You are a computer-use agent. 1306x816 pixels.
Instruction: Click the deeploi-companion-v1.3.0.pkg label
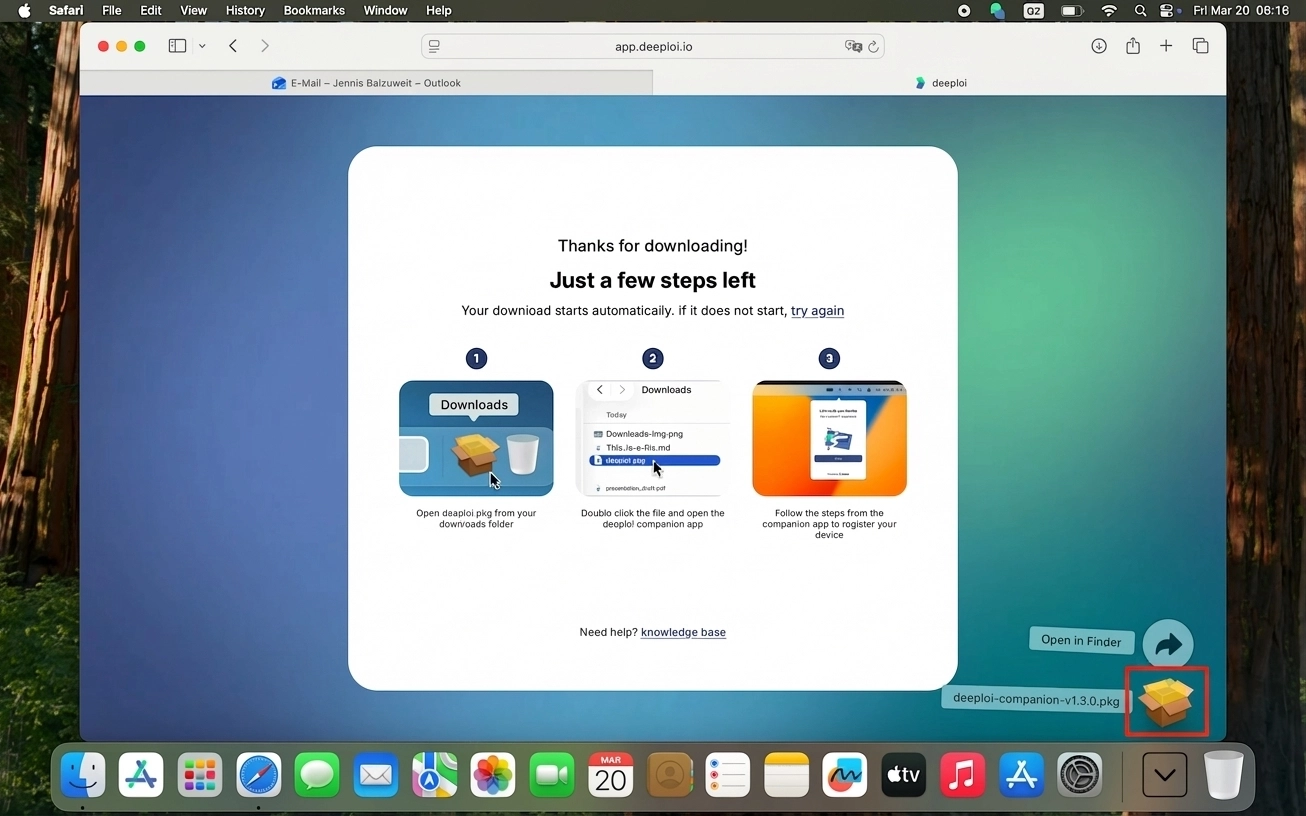(x=1036, y=700)
